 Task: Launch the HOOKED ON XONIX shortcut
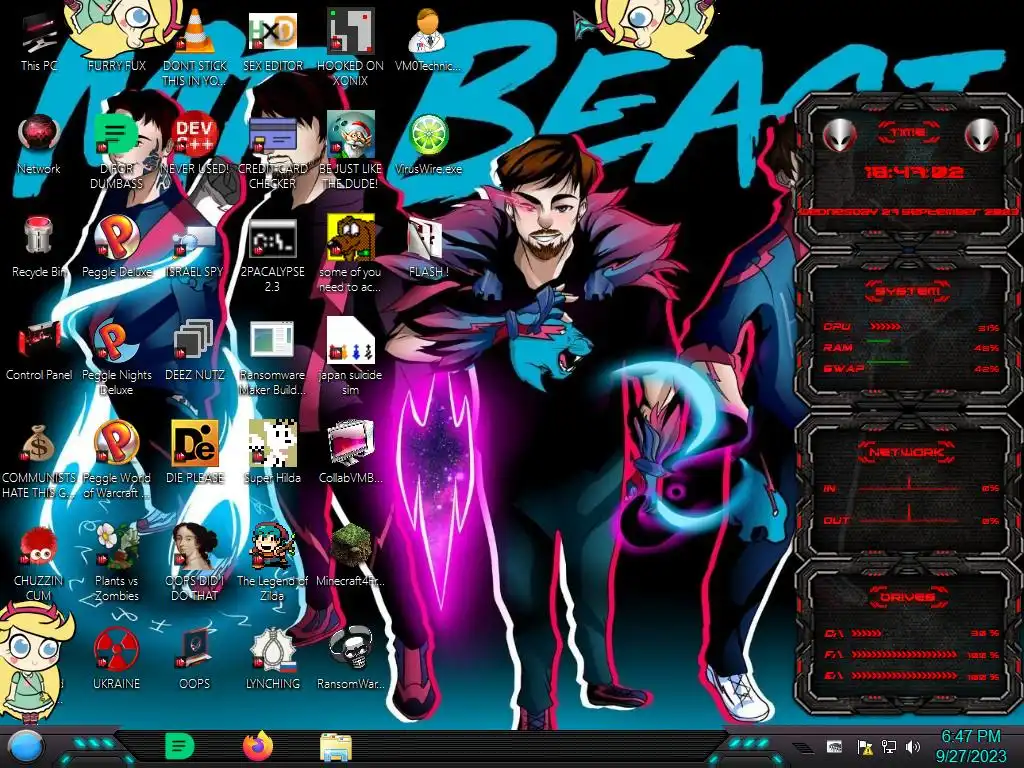(351, 31)
